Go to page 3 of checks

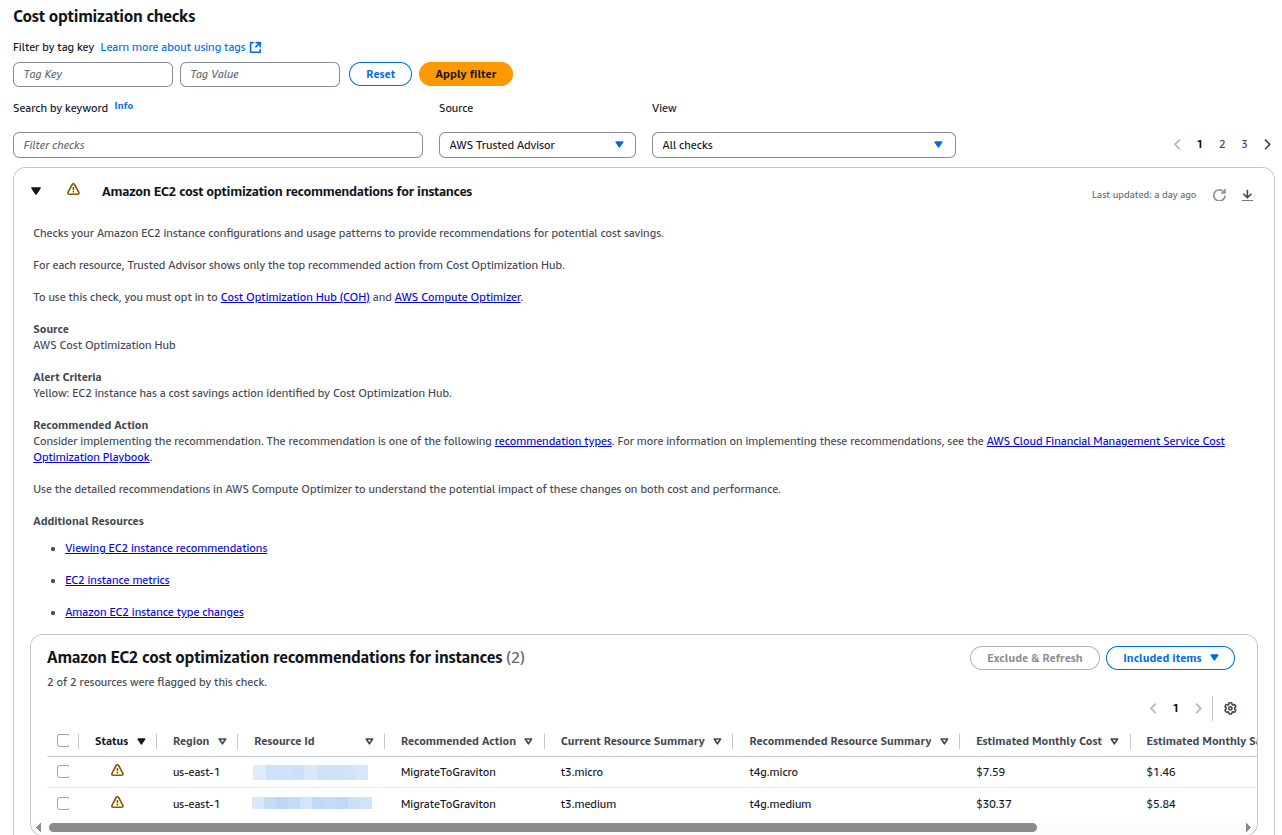pos(1244,145)
